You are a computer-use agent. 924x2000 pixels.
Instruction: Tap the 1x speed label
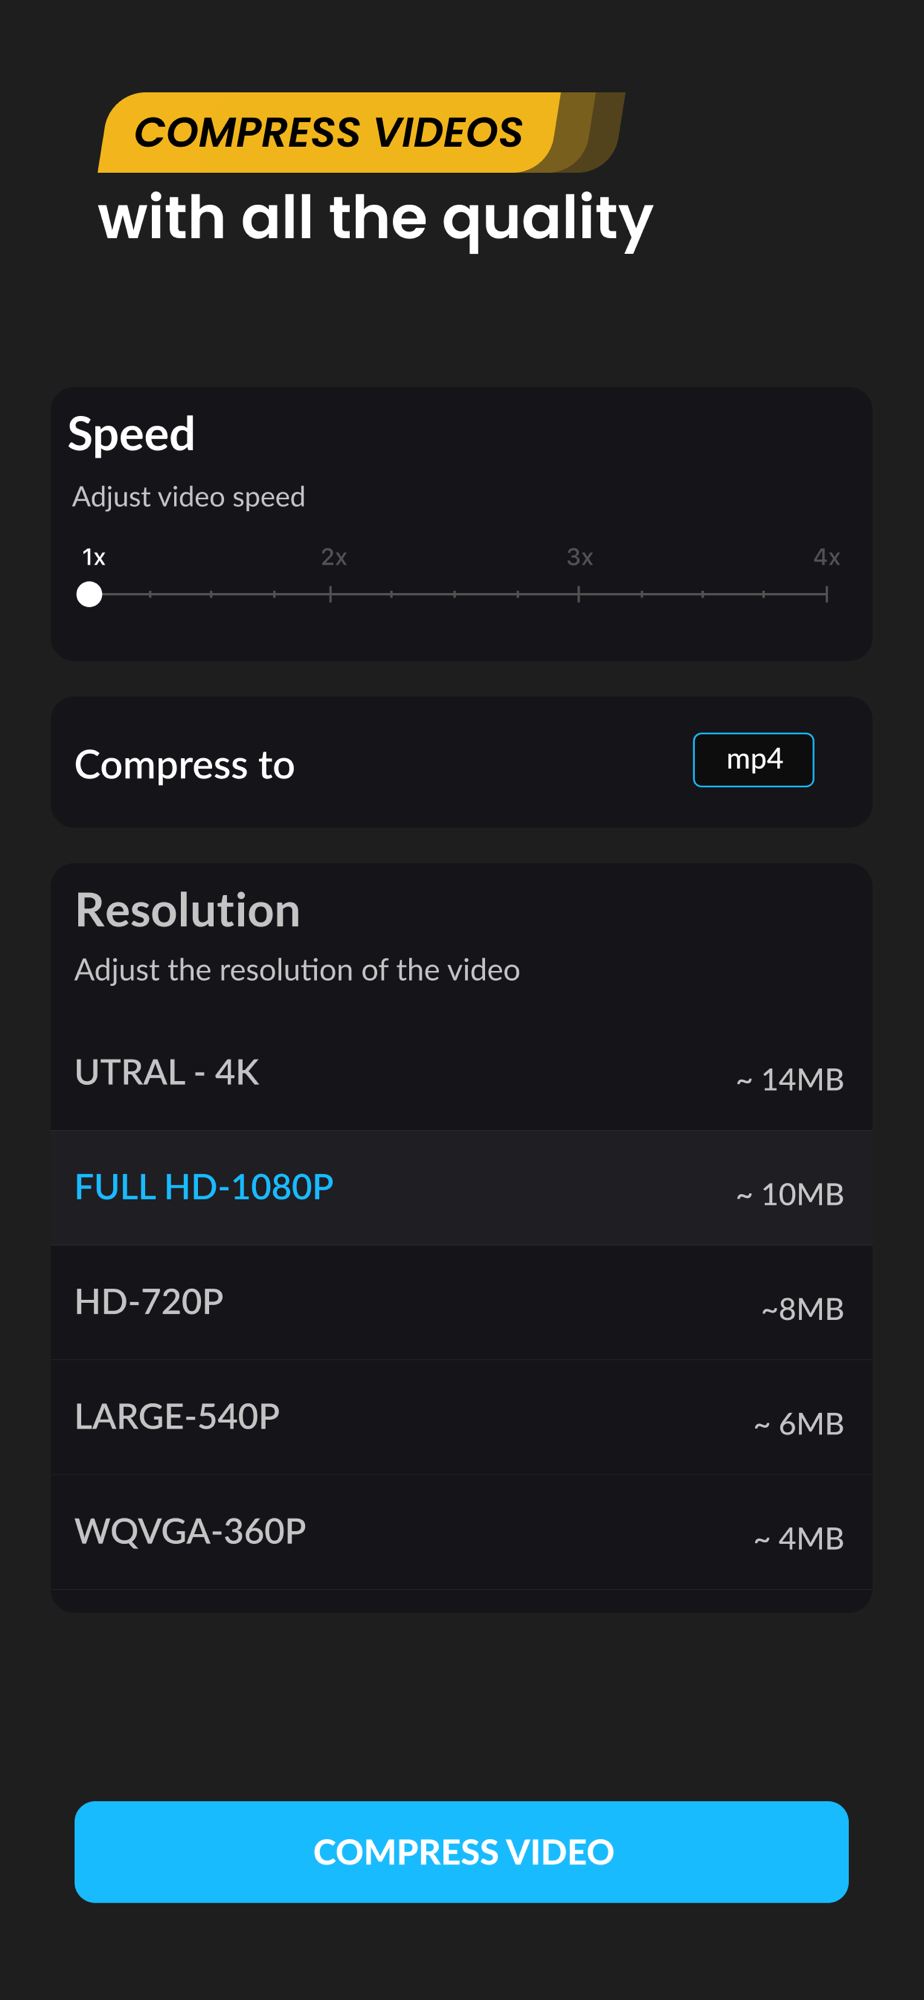point(94,557)
